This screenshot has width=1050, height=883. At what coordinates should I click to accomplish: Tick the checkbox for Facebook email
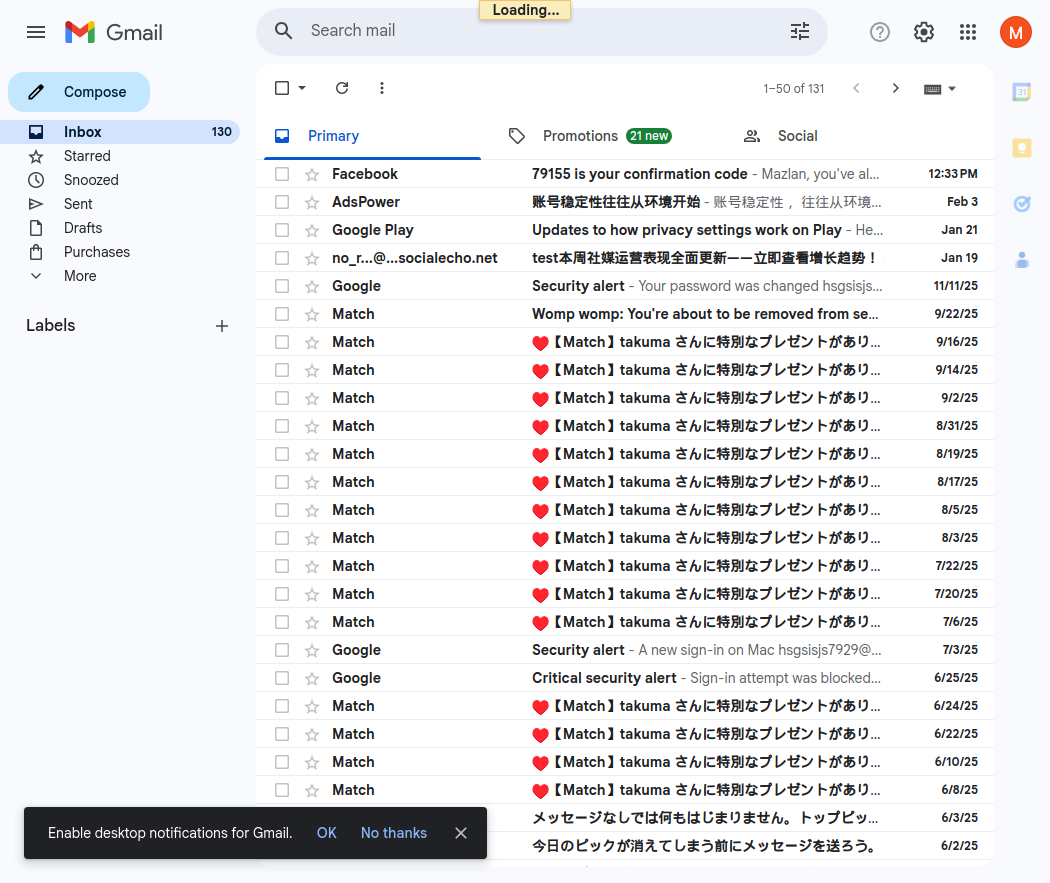[x=282, y=174]
